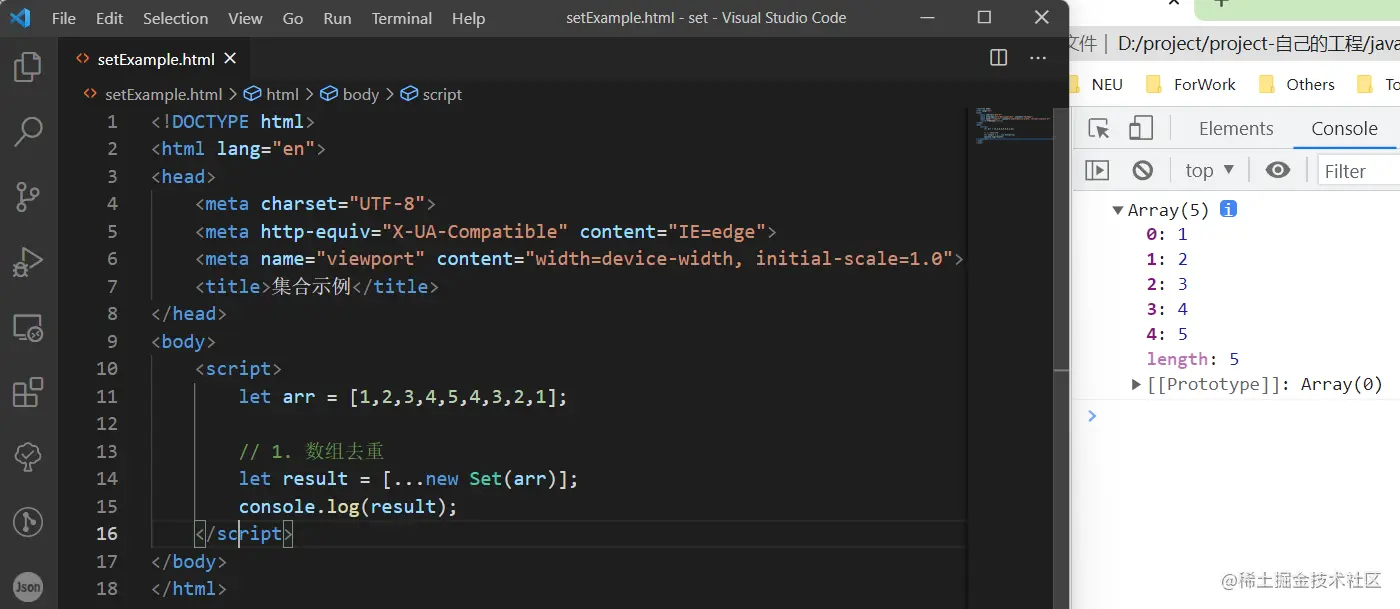The width and height of the screenshot is (1400, 609).
Task: Open the Go menu
Action: [x=293, y=18]
